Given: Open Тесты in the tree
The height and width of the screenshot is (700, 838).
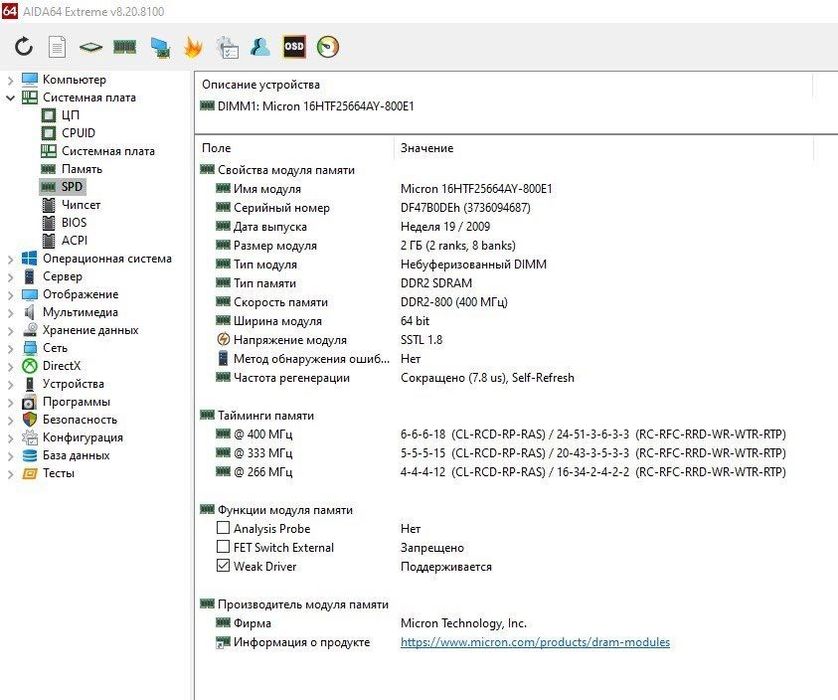Looking at the screenshot, I should (x=58, y=473).
